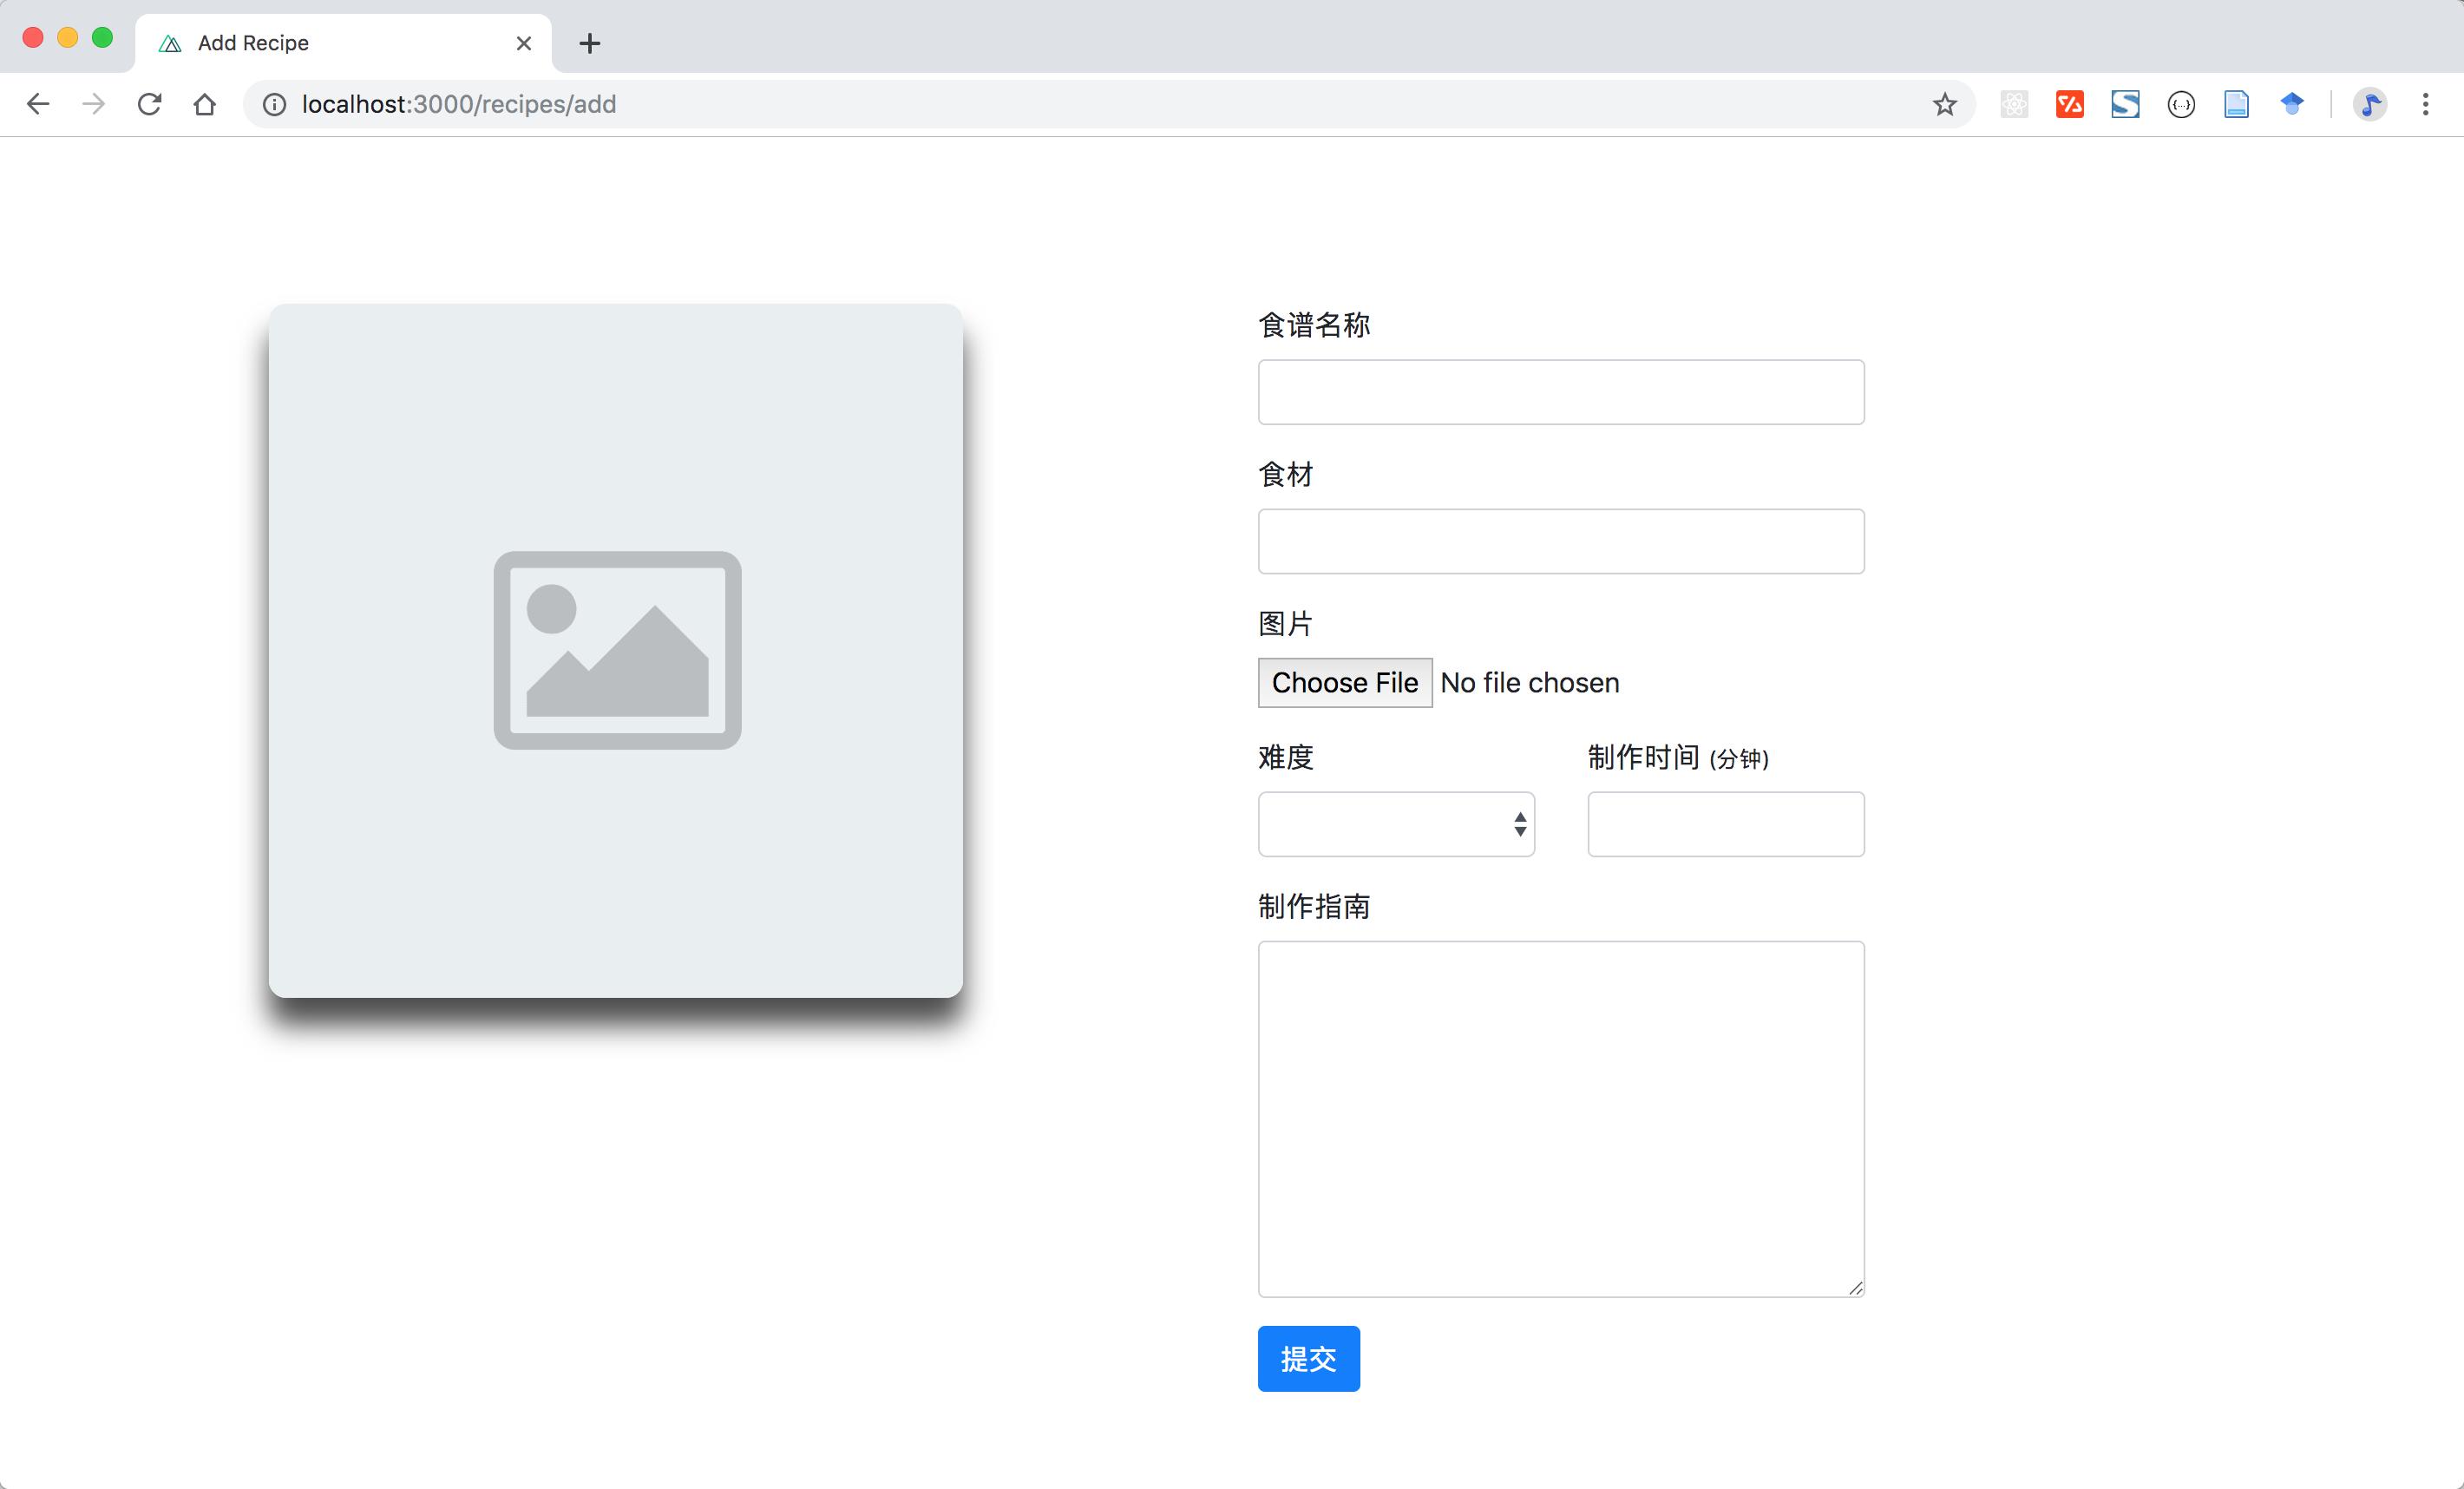Click the image placeholder preview card
Image resolution: width=2464 pixels, height=1489 pixels.
pos(616,650)
